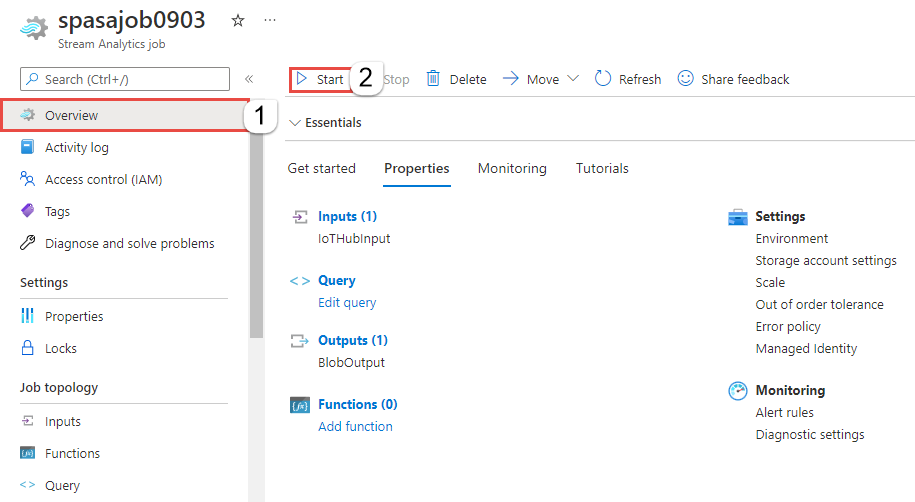Open Tags in the sidebar

(57, 211)
